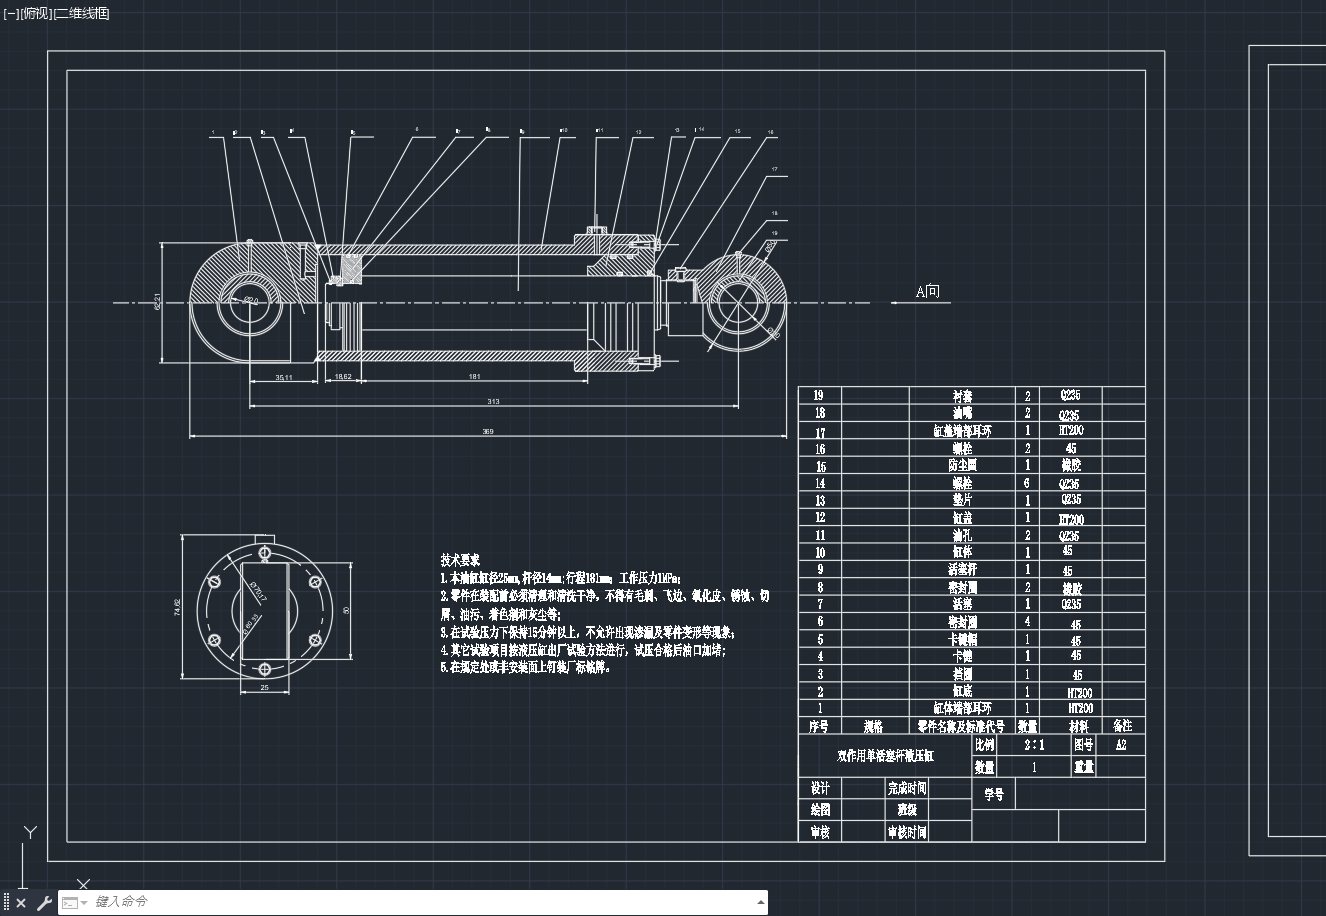Select part name 缸底 in row 2
The width and height of the screenshot is (1326, 916).
click(x=962, y=691)
